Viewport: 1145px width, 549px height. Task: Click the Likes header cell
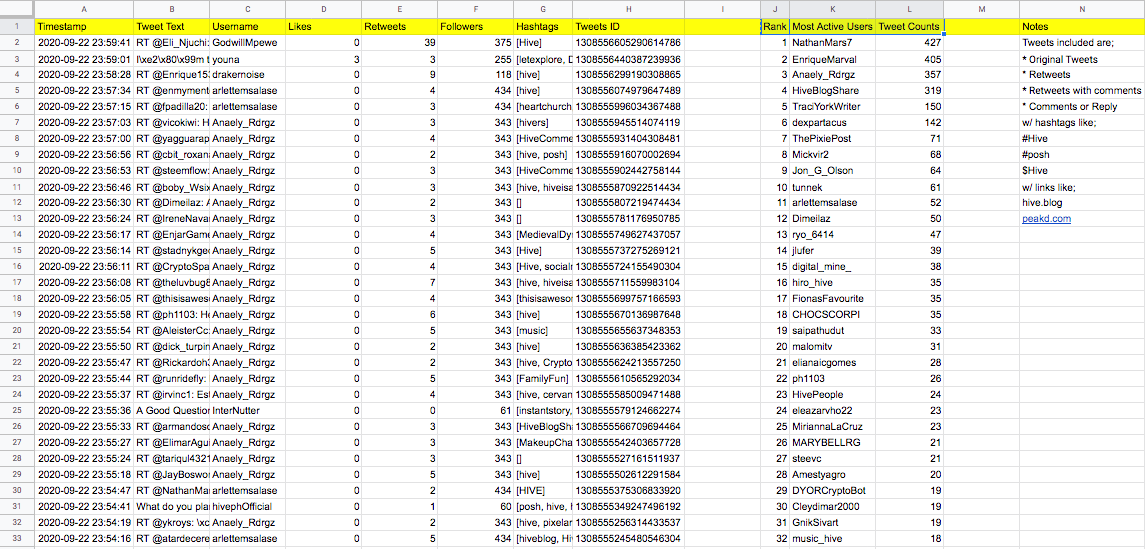pyautogui.click(x=323, y=26)
